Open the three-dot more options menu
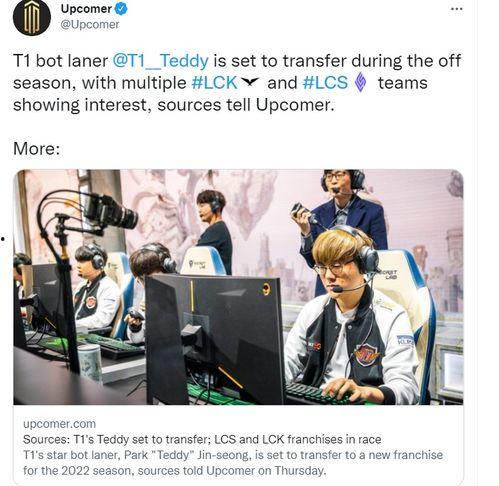This screenshot has height=486, width=499. [x=456, y=9]
